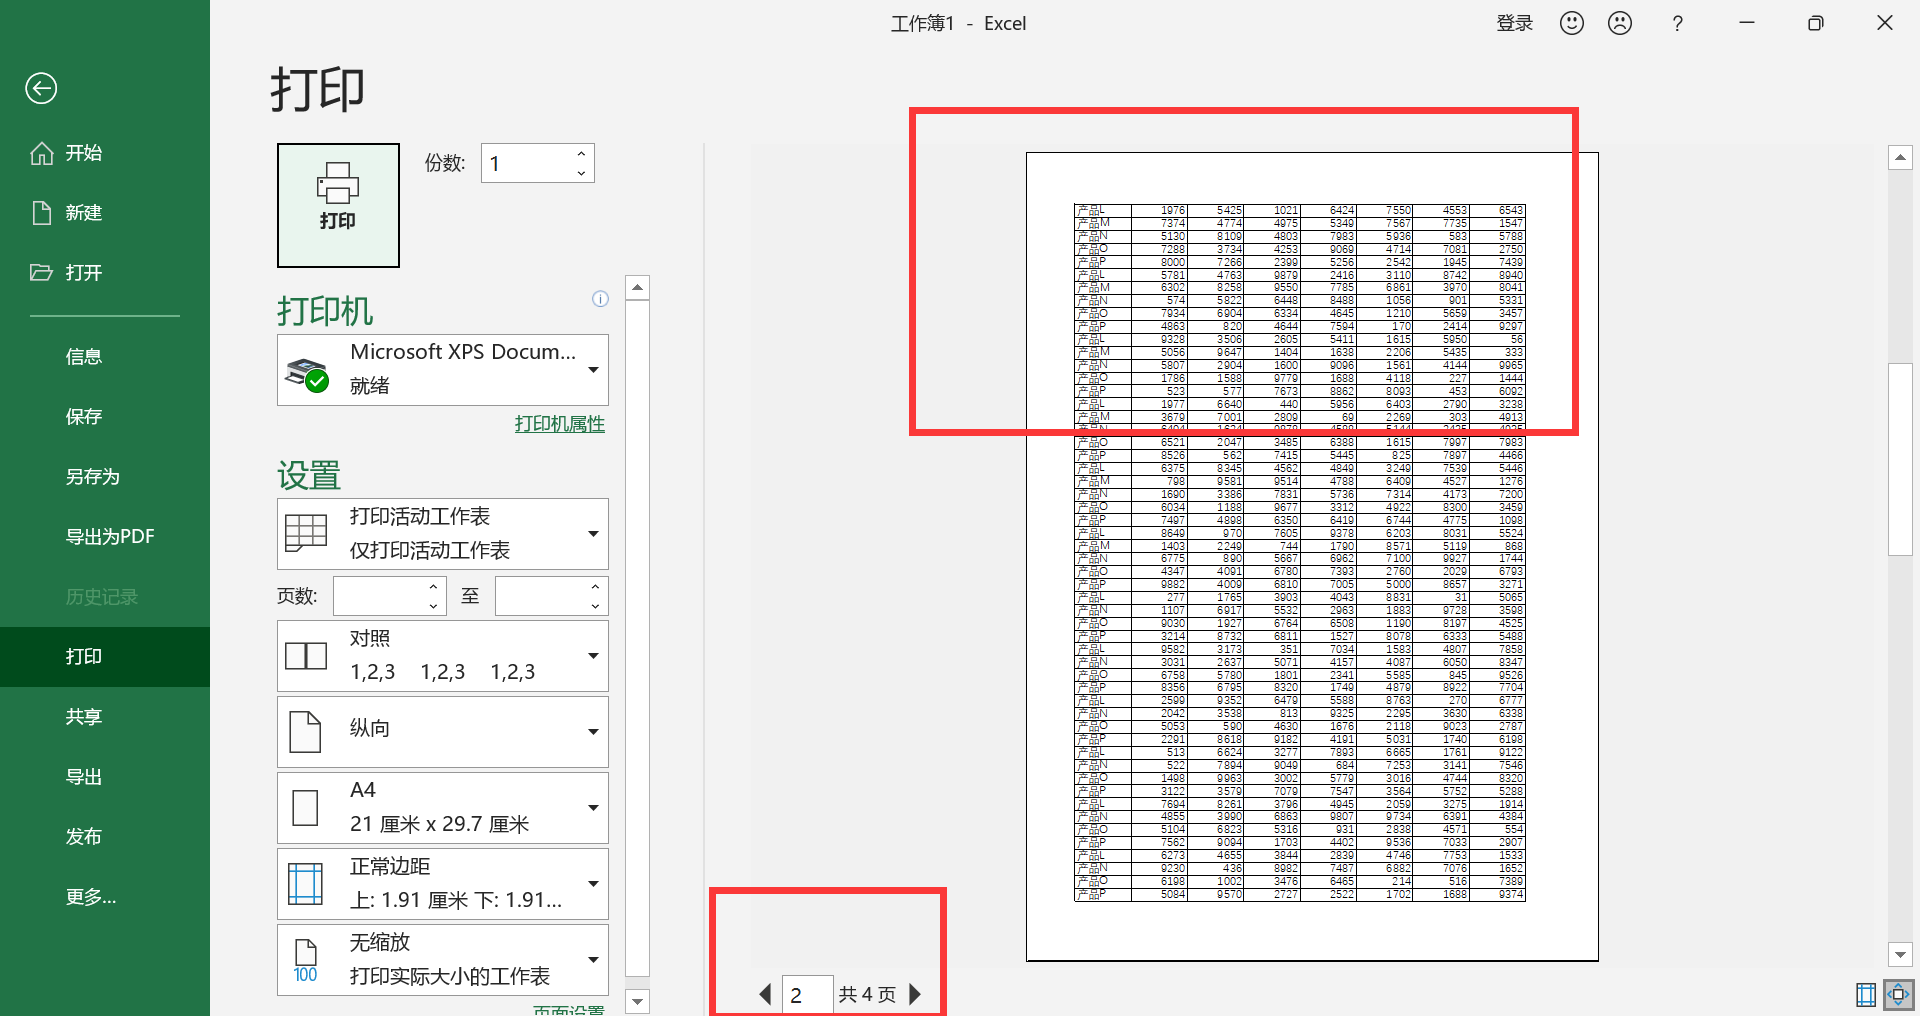Click the back arrow to exit backstage view
1920x1016 pixels.
pyautogui.click(x=41, y=88)
